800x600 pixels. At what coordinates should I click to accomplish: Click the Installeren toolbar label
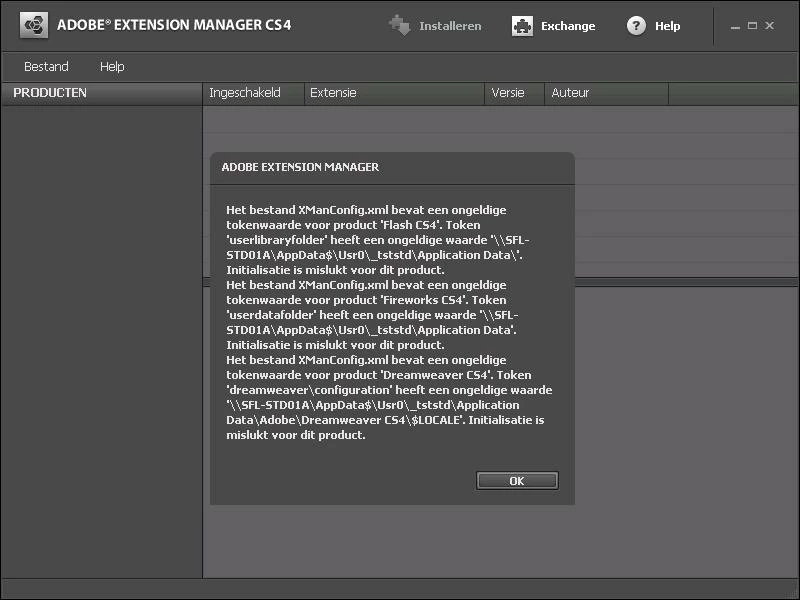(x=450, y=26)
